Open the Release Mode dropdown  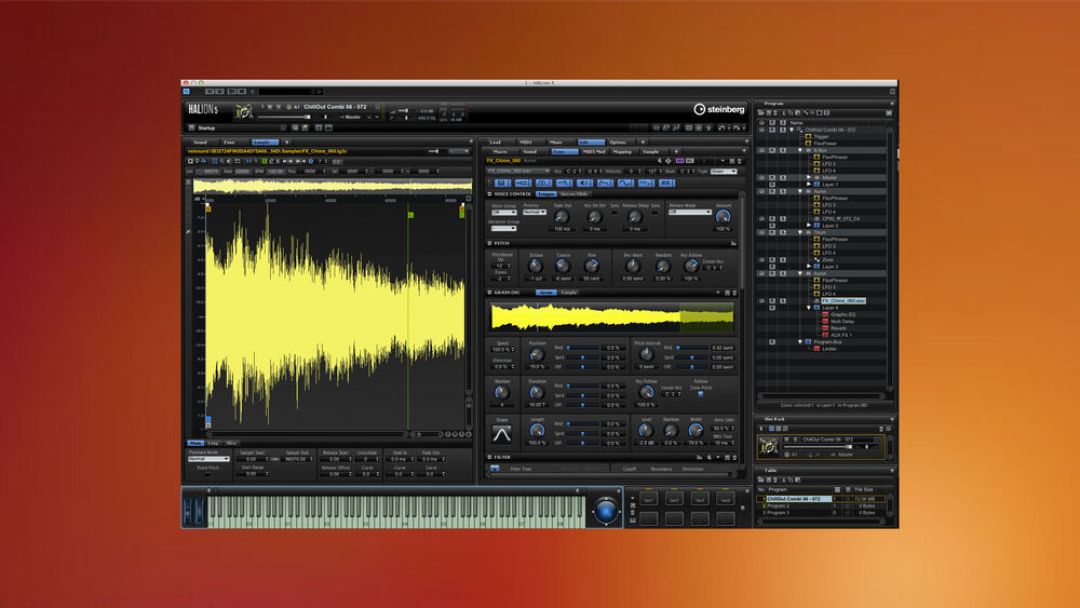click(689, 212)
